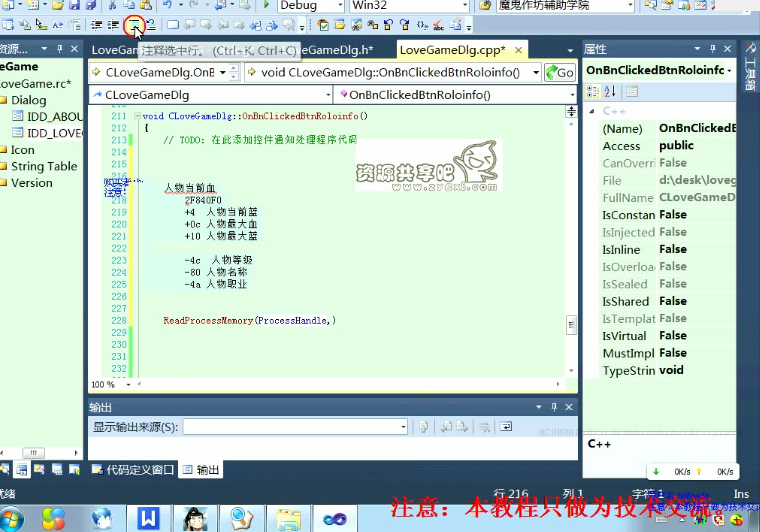Select IDD_ABOU dialog resource
Viewport: 760px width, 532px height.
pos(54,117)
